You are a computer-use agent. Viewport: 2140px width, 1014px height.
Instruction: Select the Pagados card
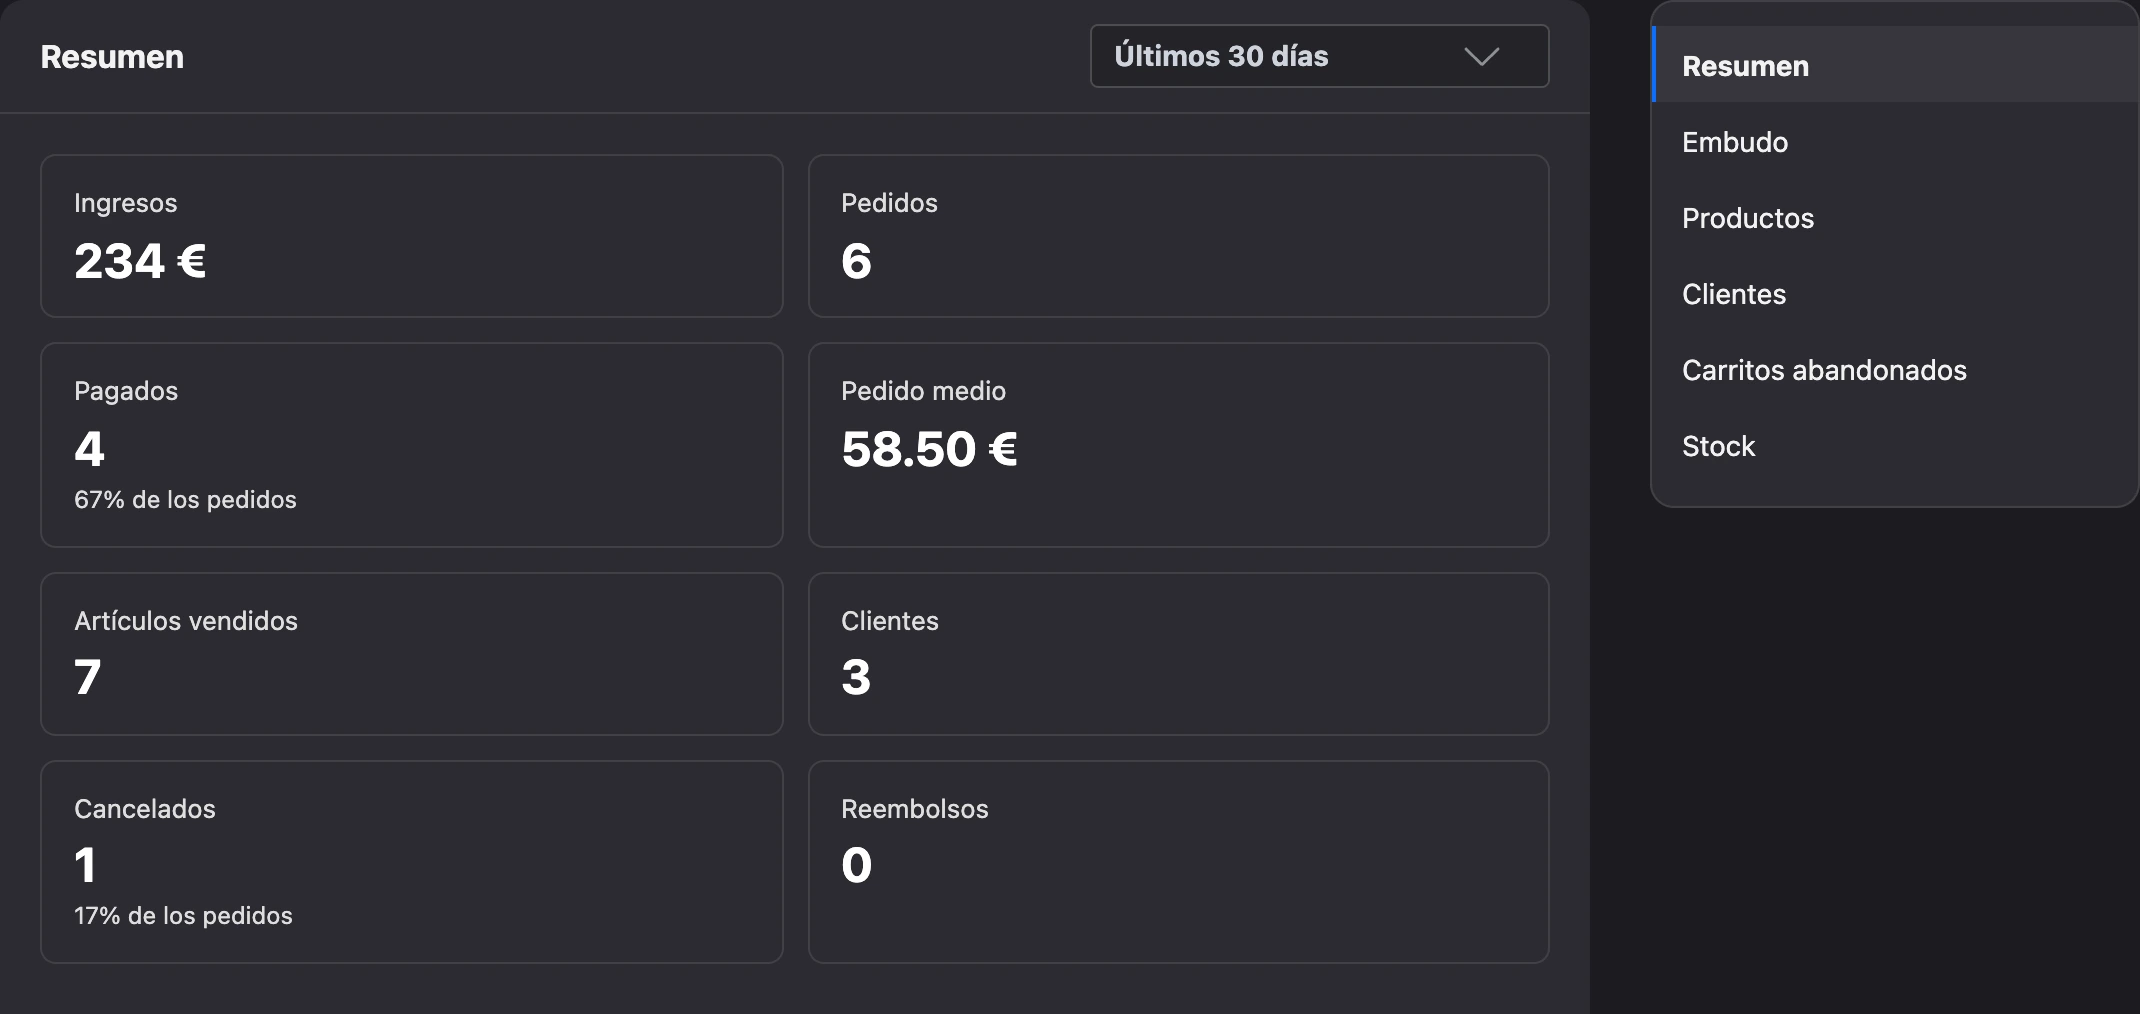(x=411, y=445)
